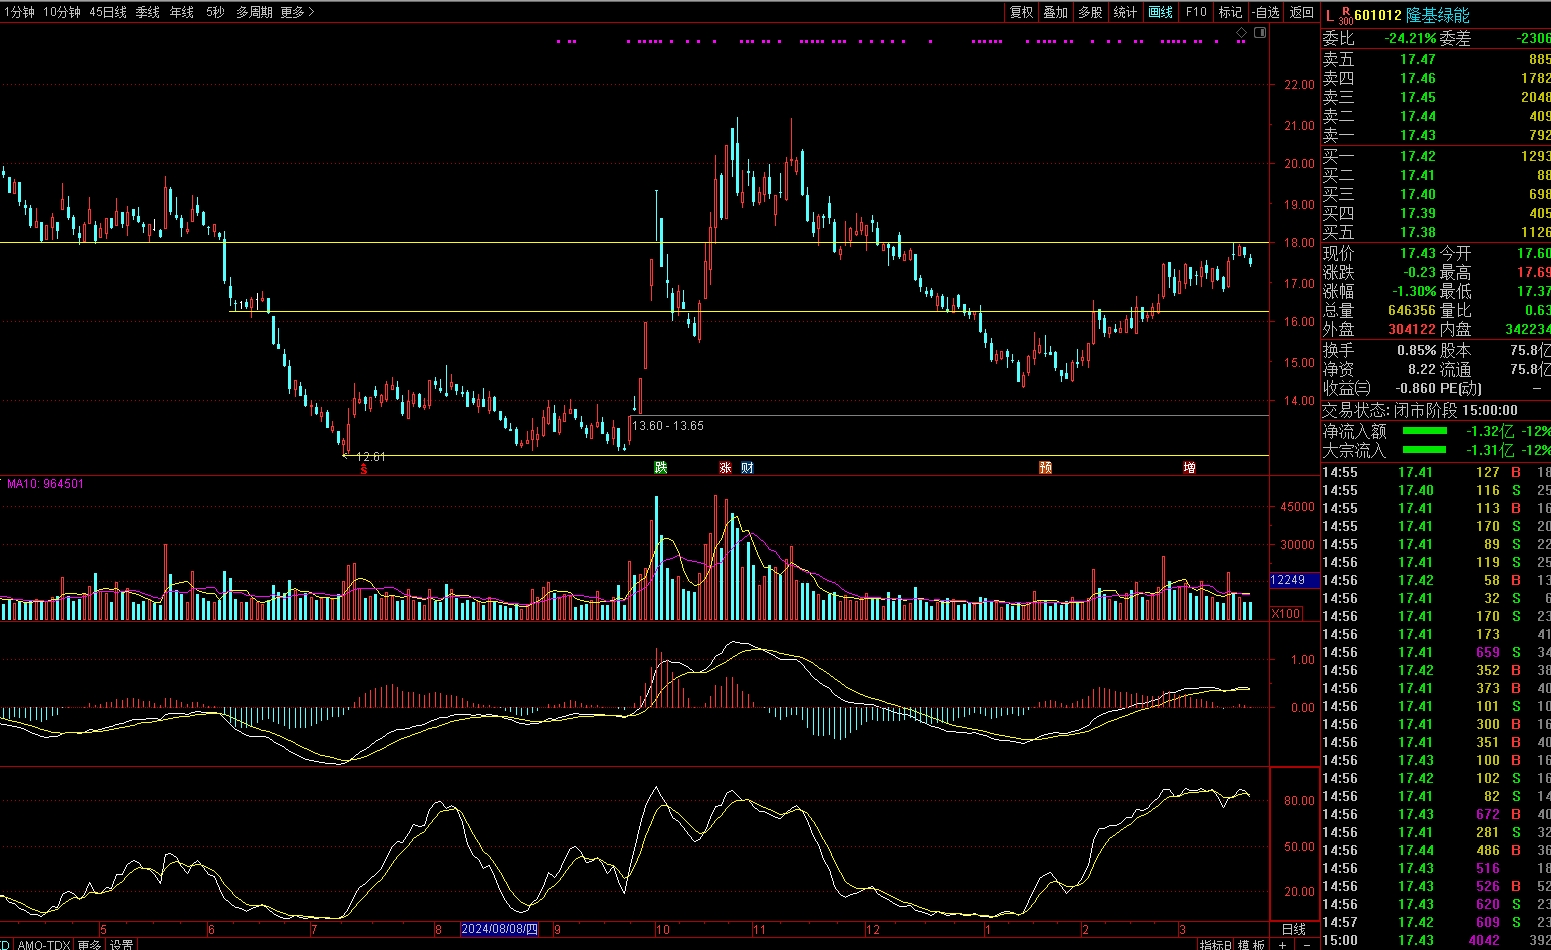Open the blue 财 financial report marker
Viewport: 1551px width, 950px height.
pyautogui.click(x=747, y=468)
